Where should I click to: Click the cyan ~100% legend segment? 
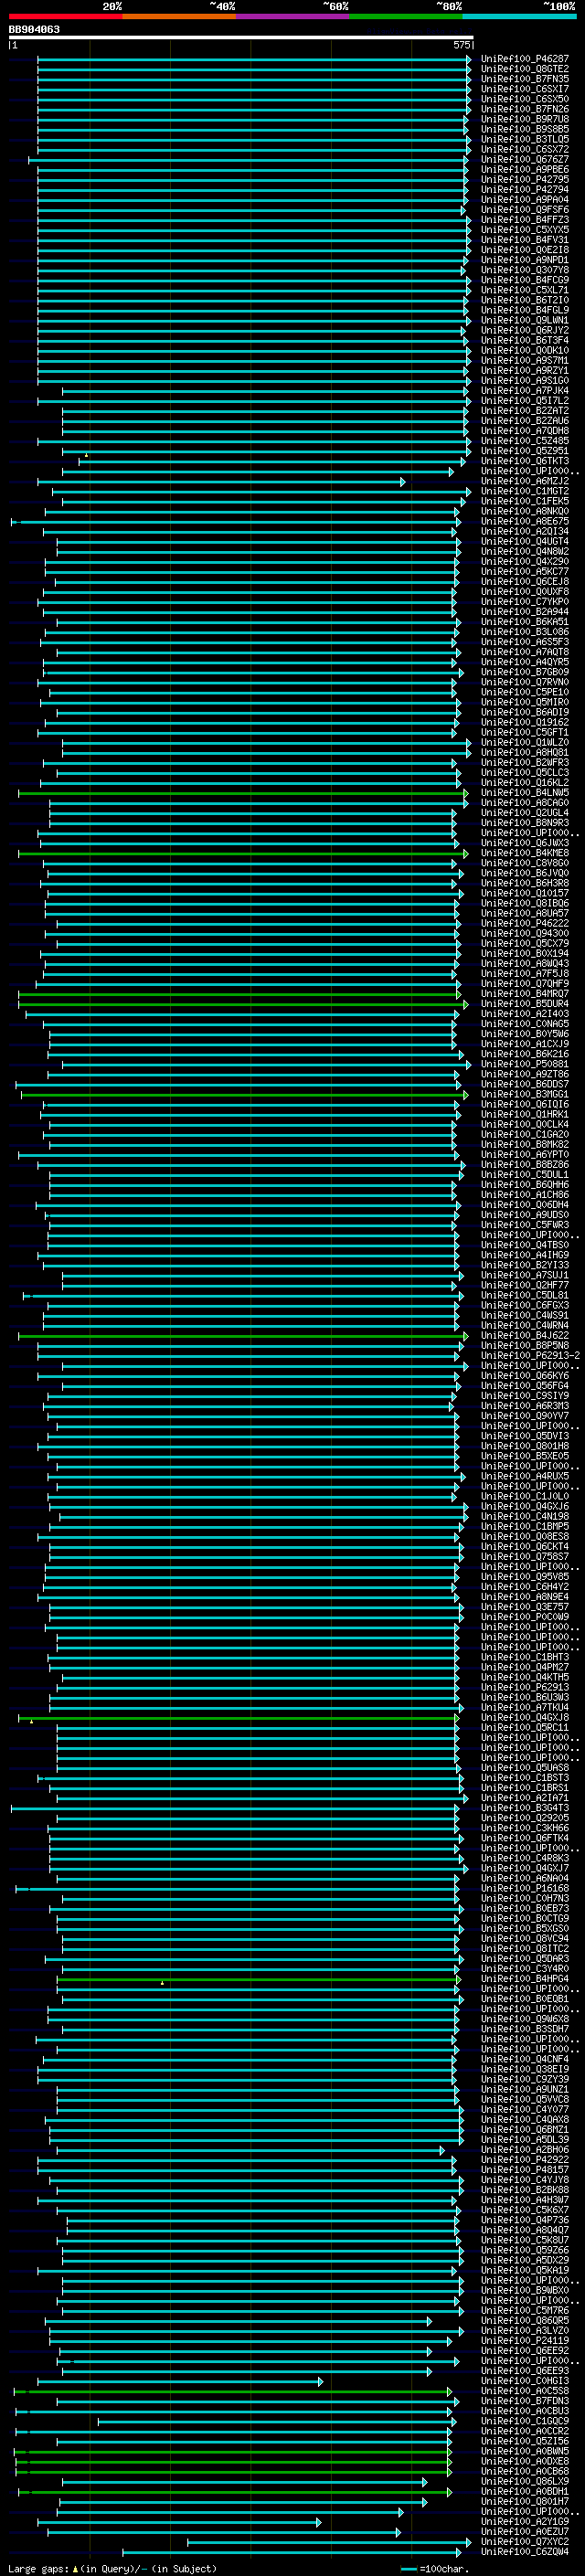point(519,17)
